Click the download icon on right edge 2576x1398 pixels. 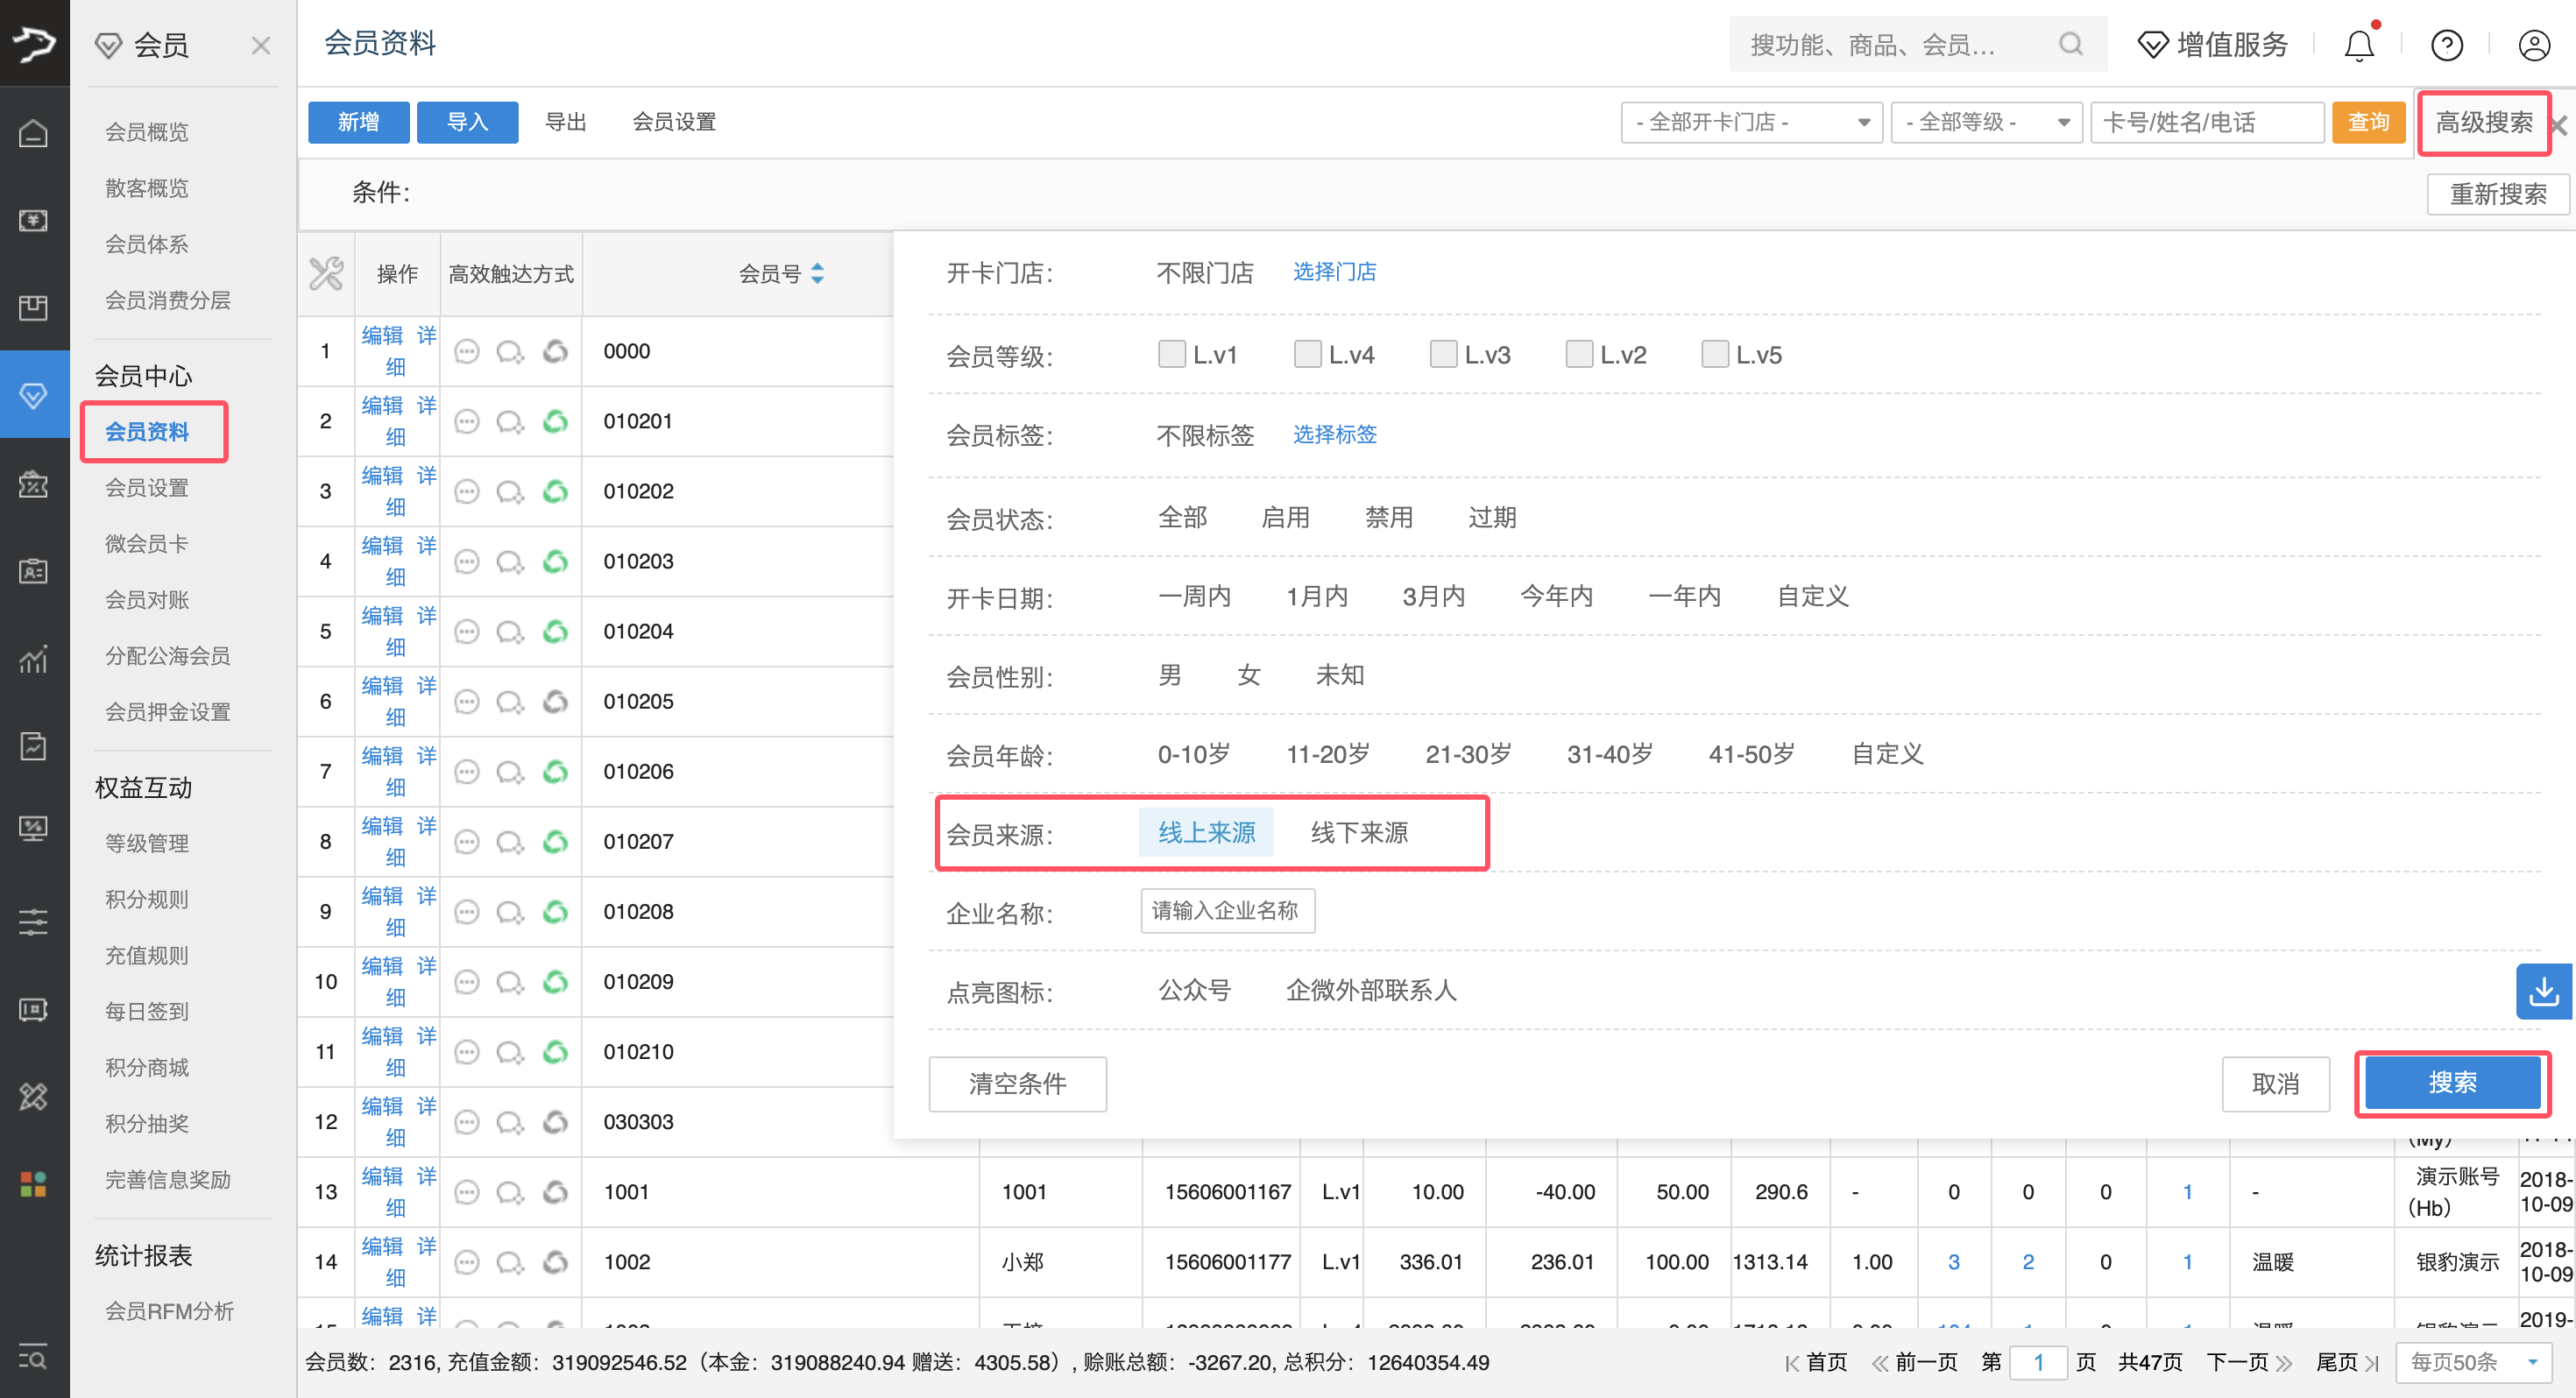[2544, 991]
